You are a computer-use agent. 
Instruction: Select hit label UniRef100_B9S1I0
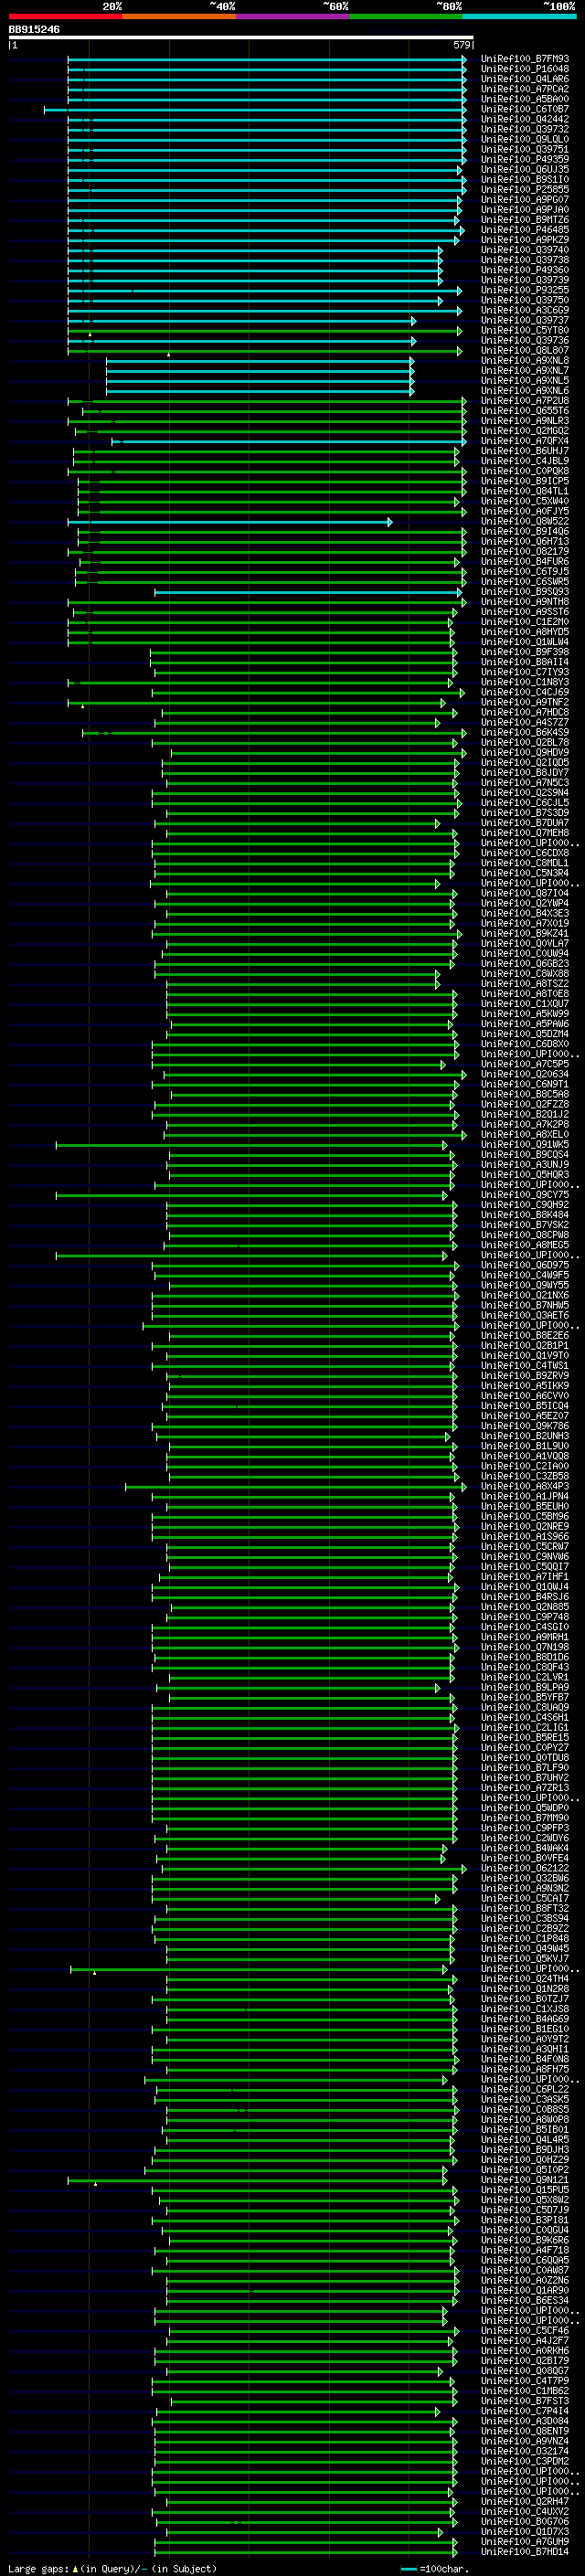tap(525, 179)
